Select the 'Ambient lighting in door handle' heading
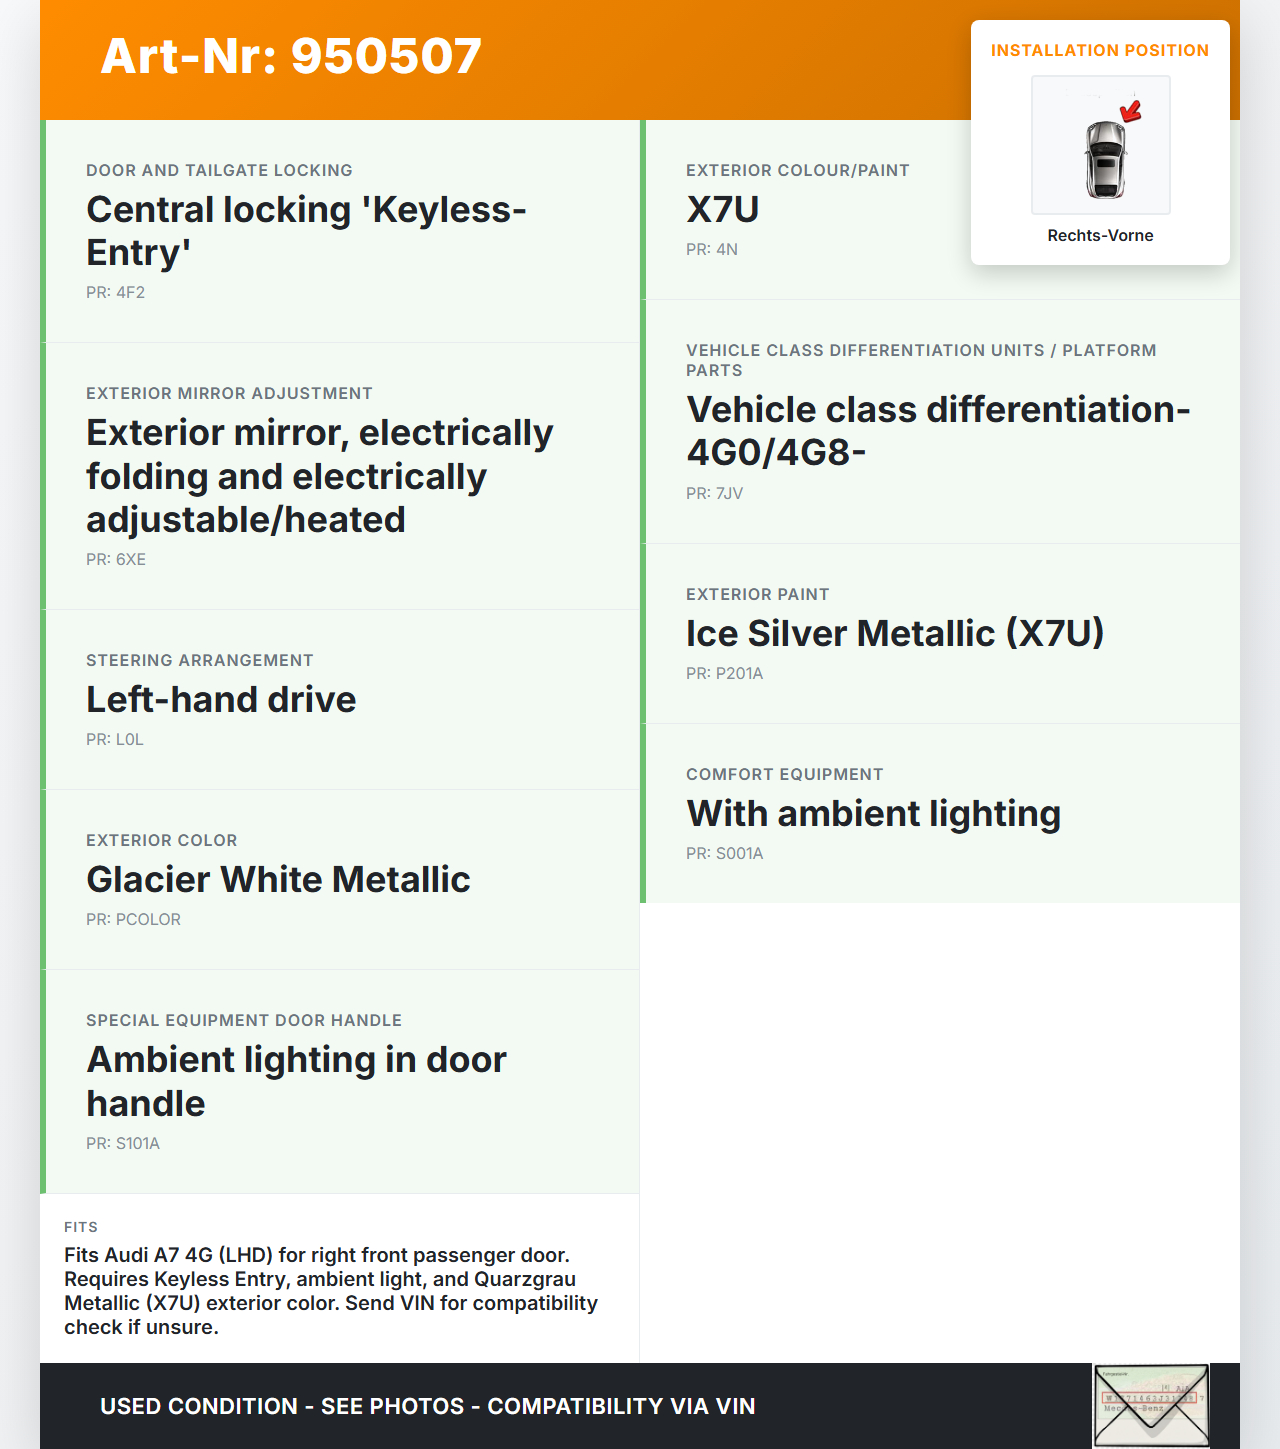 coord(296,1081)
